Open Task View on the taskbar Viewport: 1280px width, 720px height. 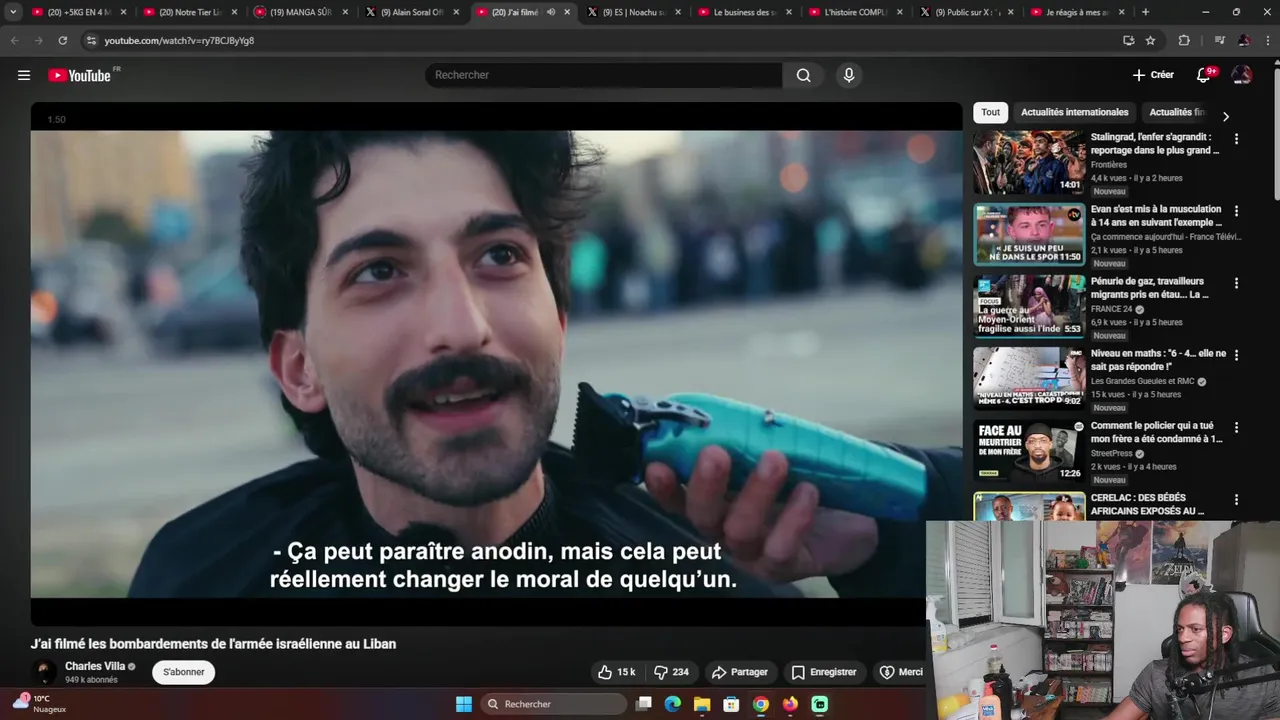[x=644, y=704]
